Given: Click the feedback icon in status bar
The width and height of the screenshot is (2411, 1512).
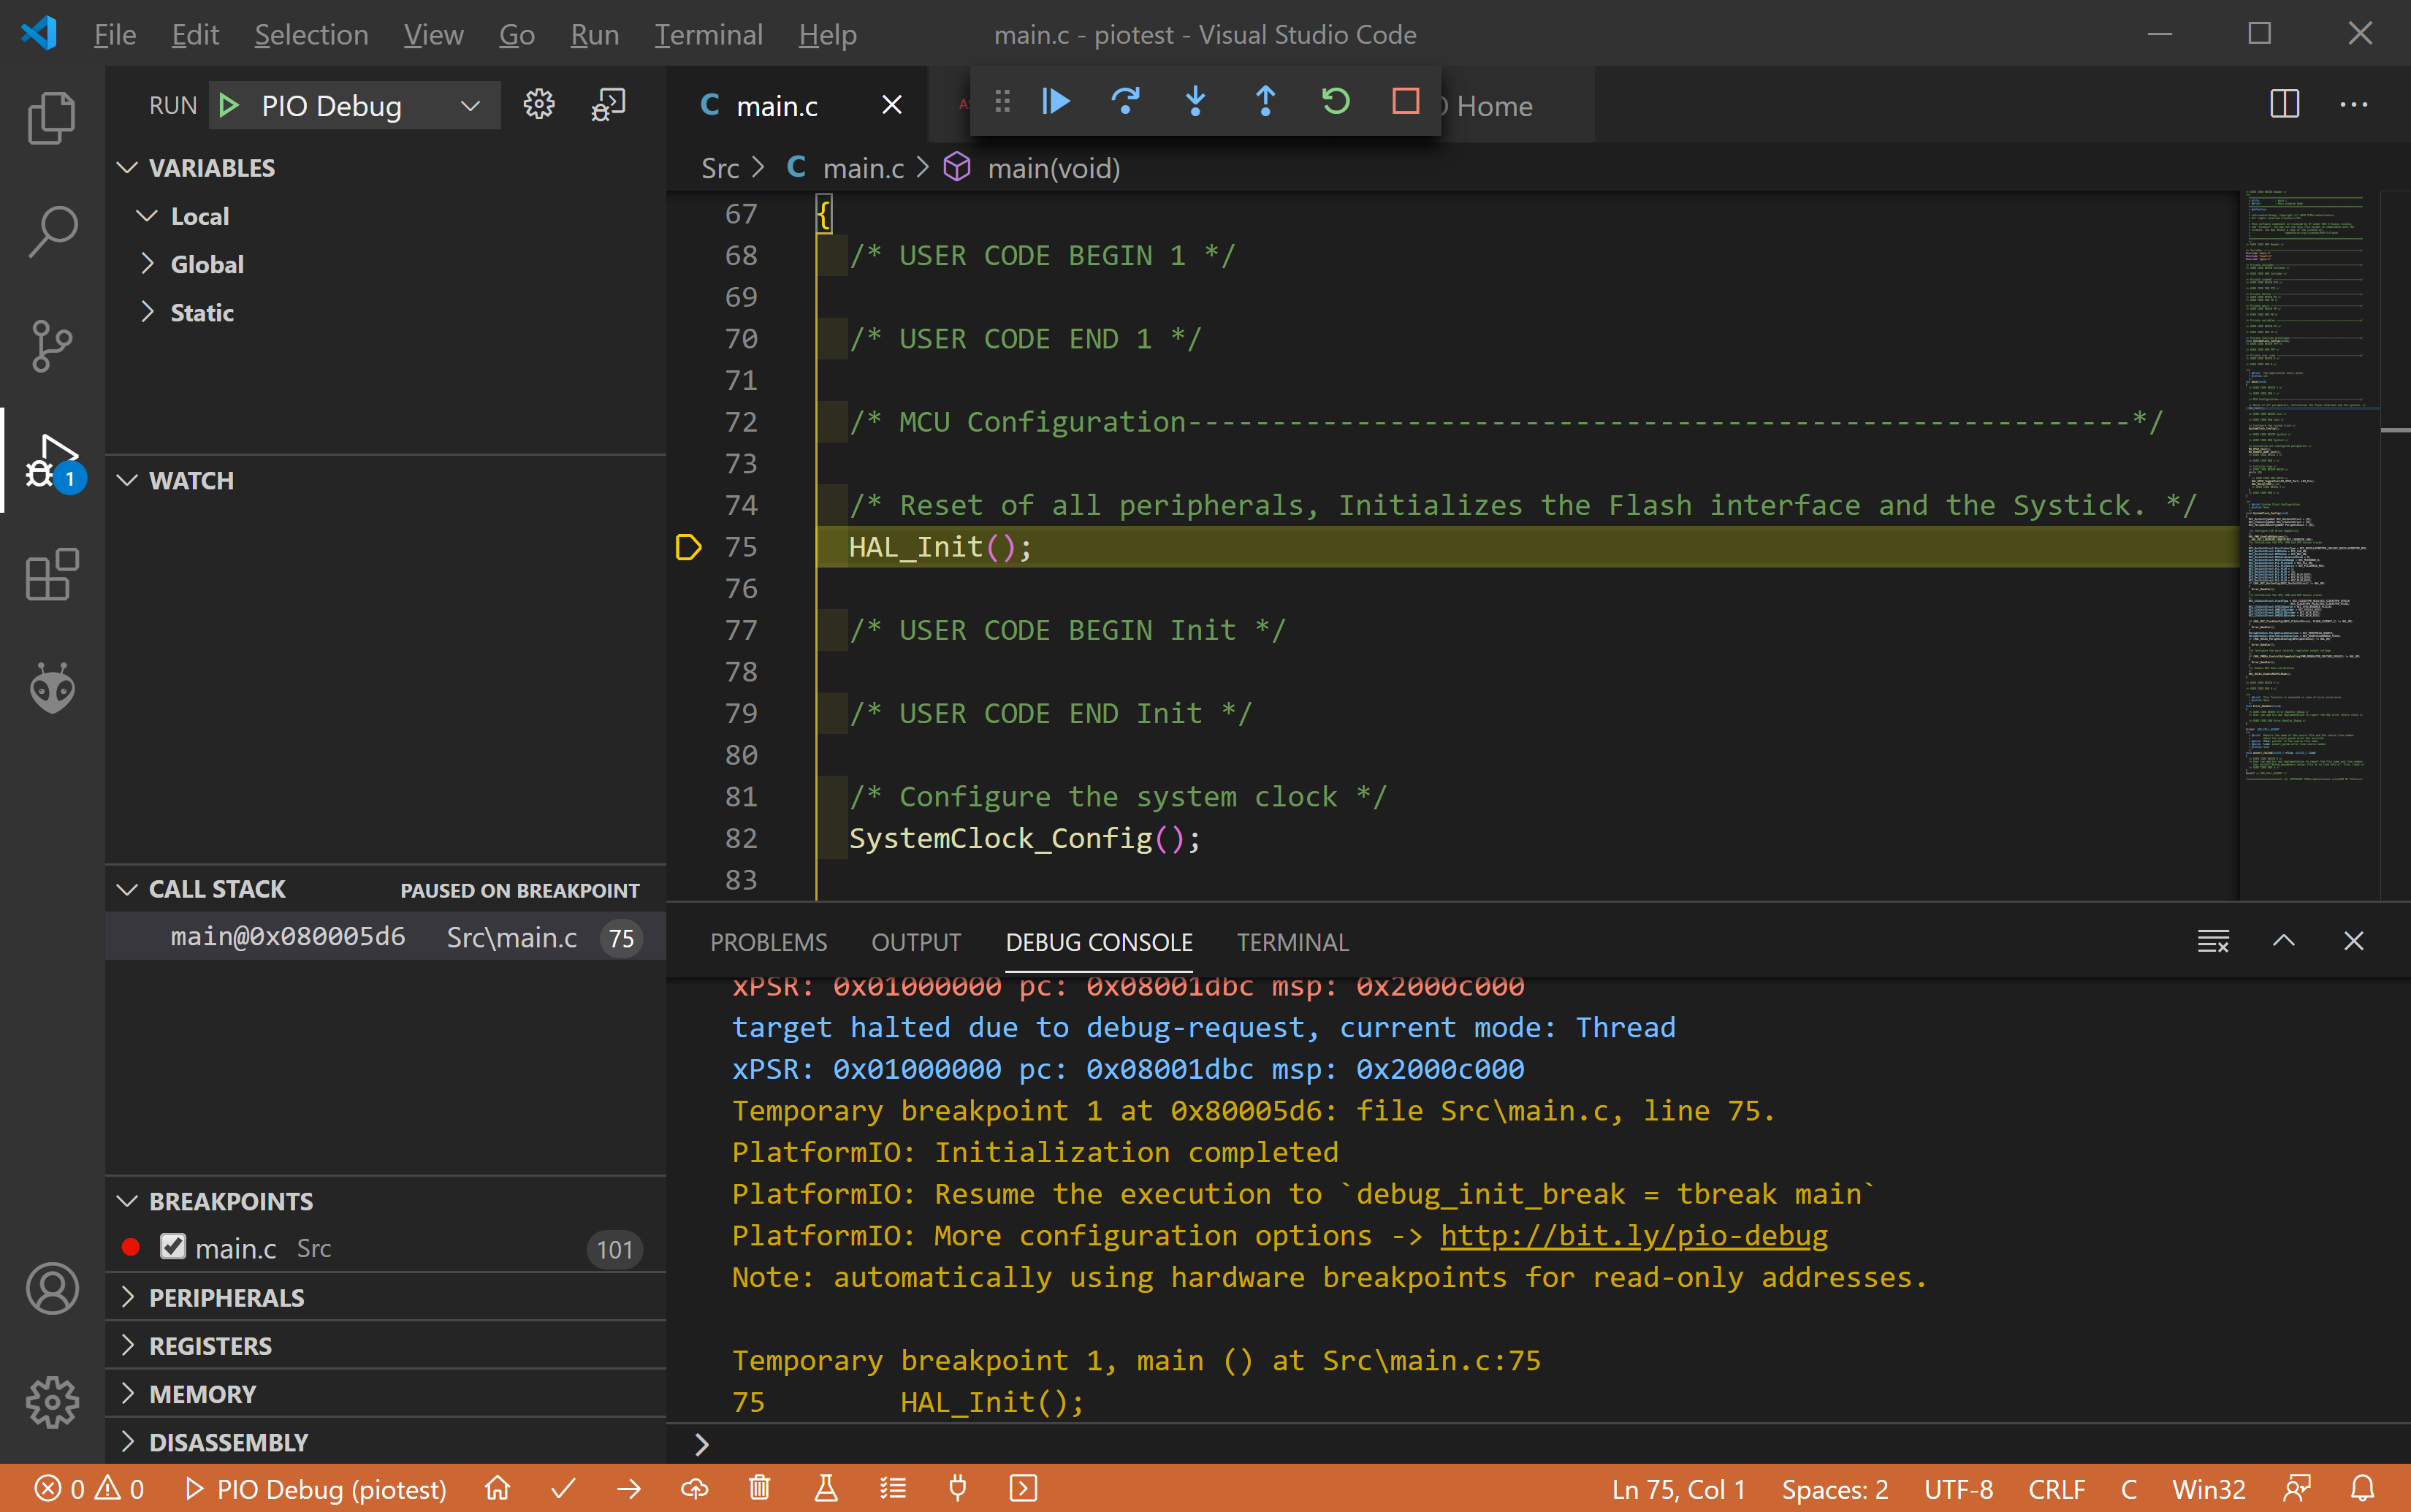Looking at the screenshot, I should (2297, 1488).
